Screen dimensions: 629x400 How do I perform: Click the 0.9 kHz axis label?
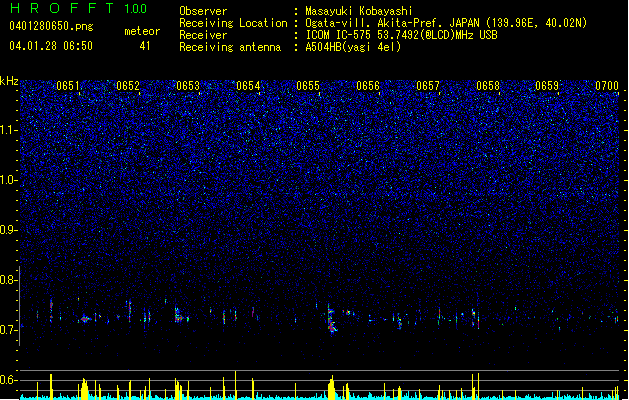click(9, 230)
